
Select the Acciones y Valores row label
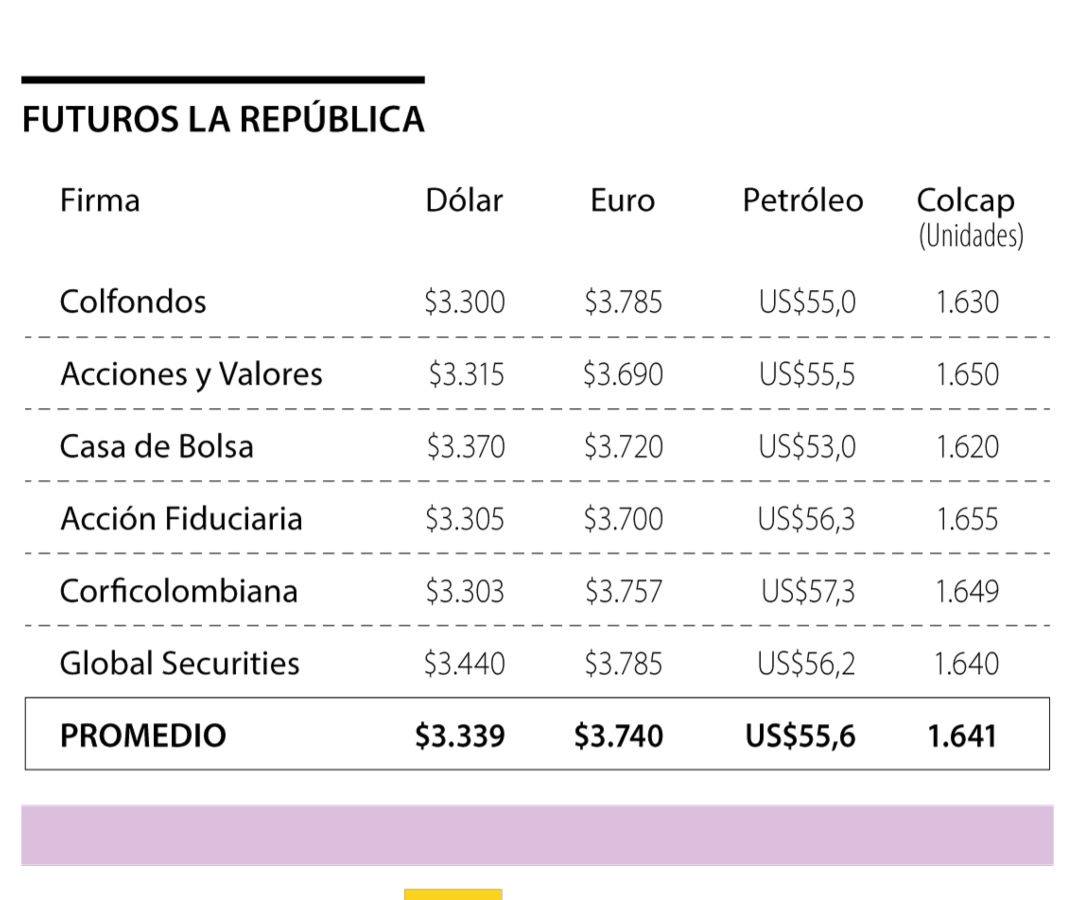(191, 374)
